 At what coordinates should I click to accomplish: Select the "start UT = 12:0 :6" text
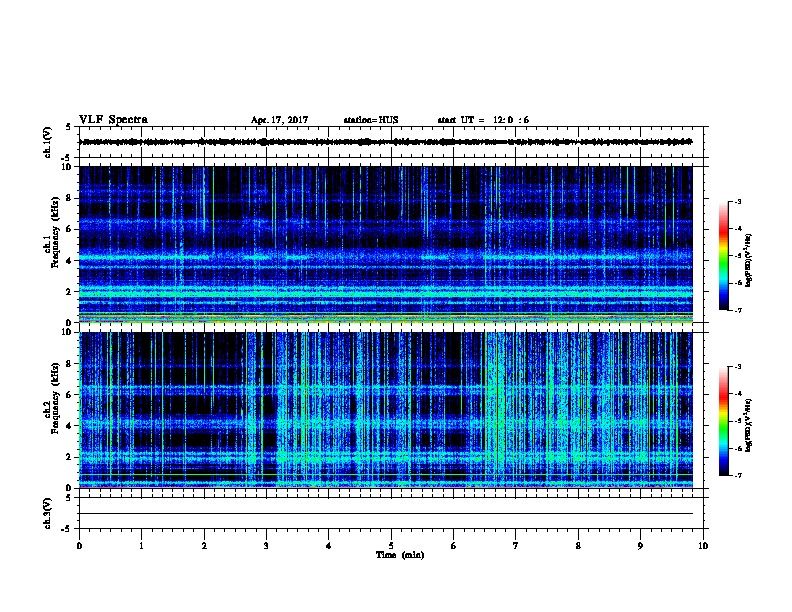click(x=483, y=120)
